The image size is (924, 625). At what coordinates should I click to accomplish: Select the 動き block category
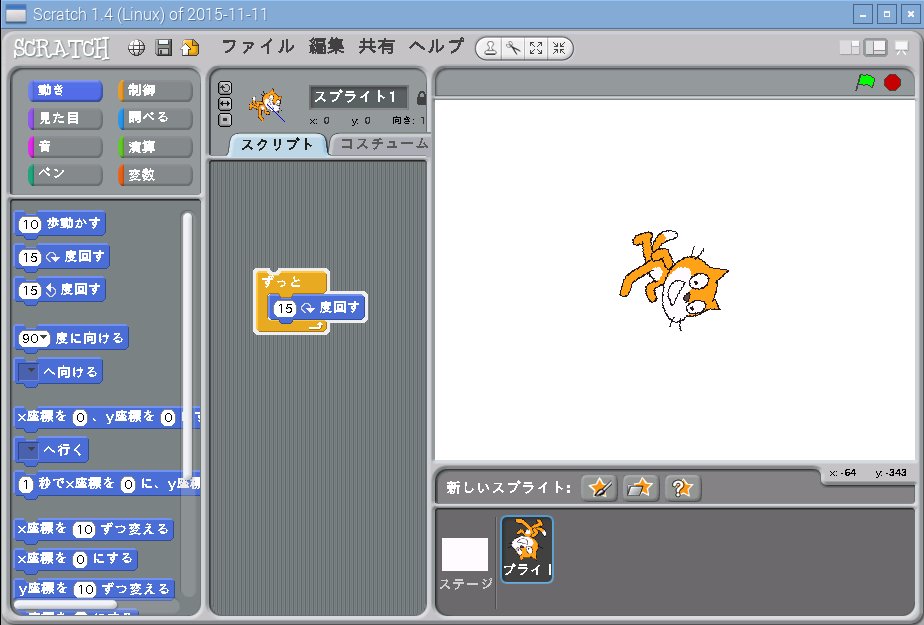(x=65, y=91)
